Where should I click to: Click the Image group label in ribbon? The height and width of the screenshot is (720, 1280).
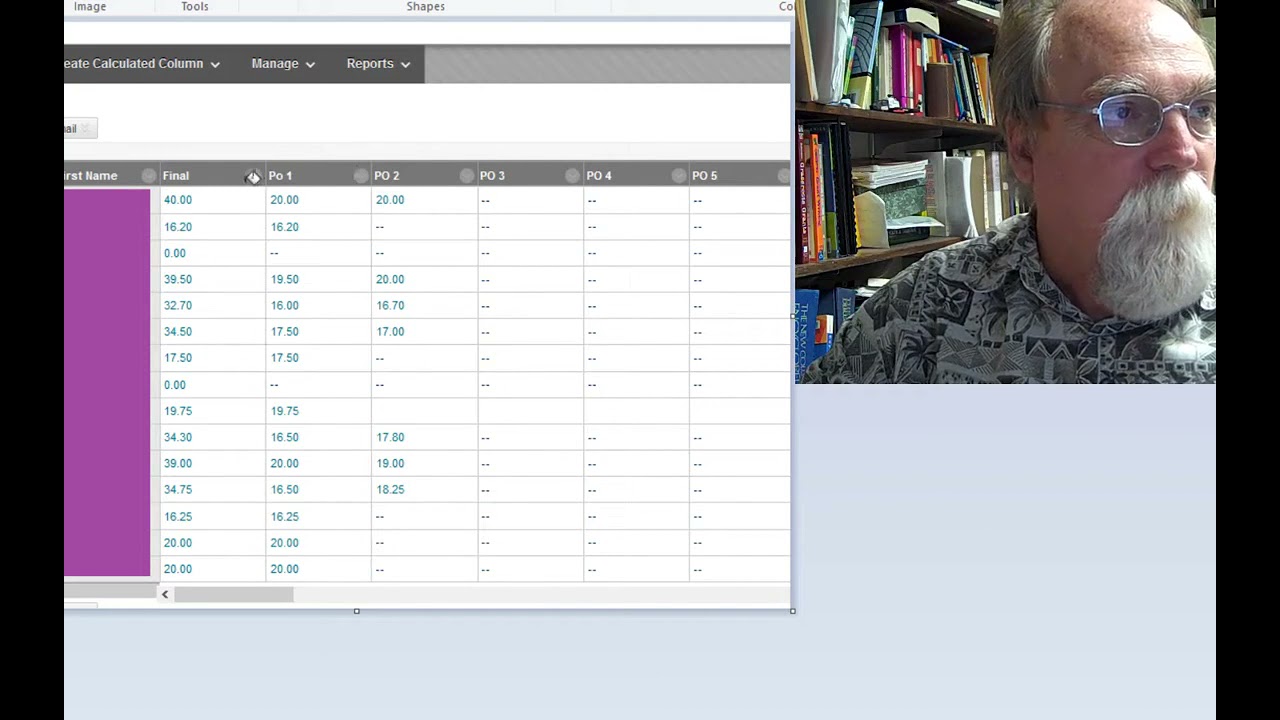click(90, 7)
